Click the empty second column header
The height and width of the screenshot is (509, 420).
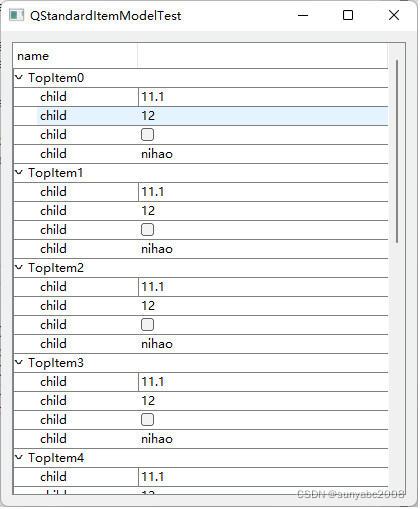click(x=263, y=56)
